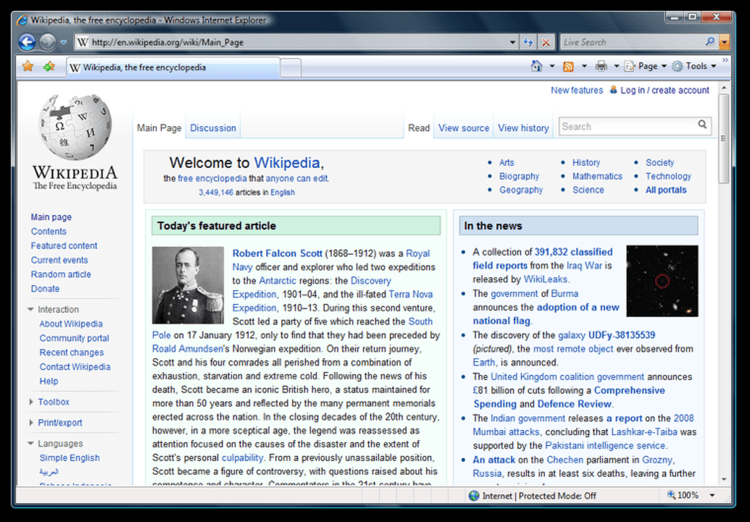750x522 pixels.
Task: Open the Favorites Center star icon
Action: 28,66
